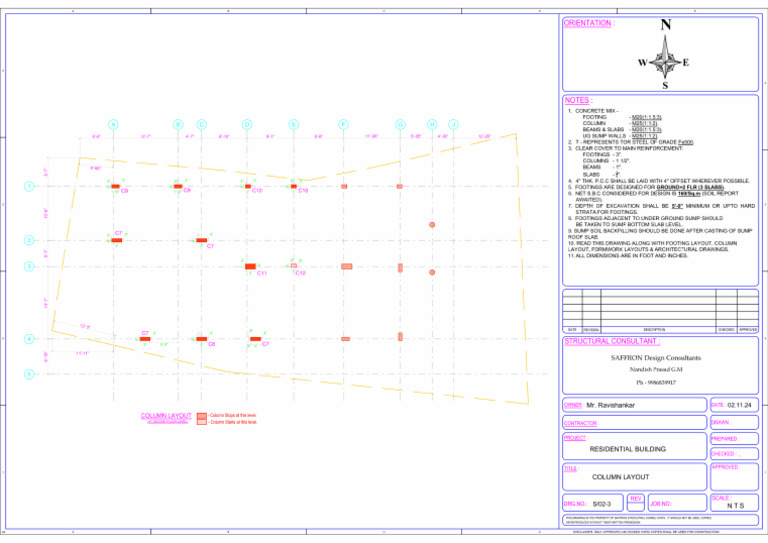Image resolution: width=768 pixels, height=543 pixels.
Task: Select column C9 at grid A-1
Action: pyautogui.click(x=116, y=187)
